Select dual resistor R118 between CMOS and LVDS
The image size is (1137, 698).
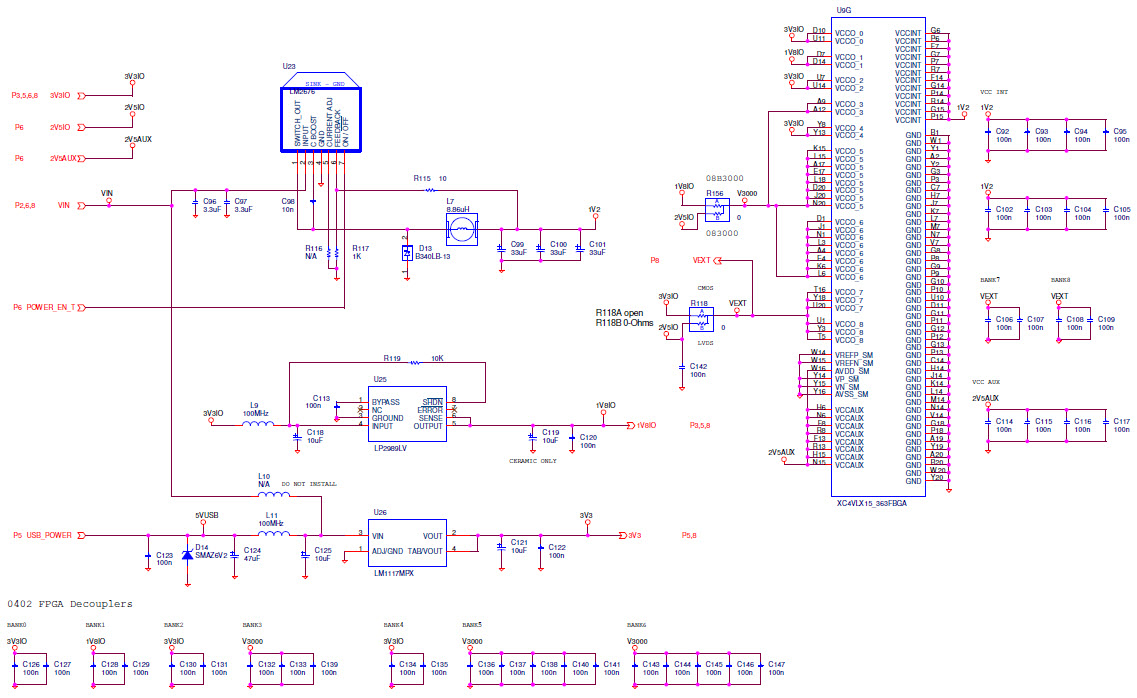[x=701, y=320]
